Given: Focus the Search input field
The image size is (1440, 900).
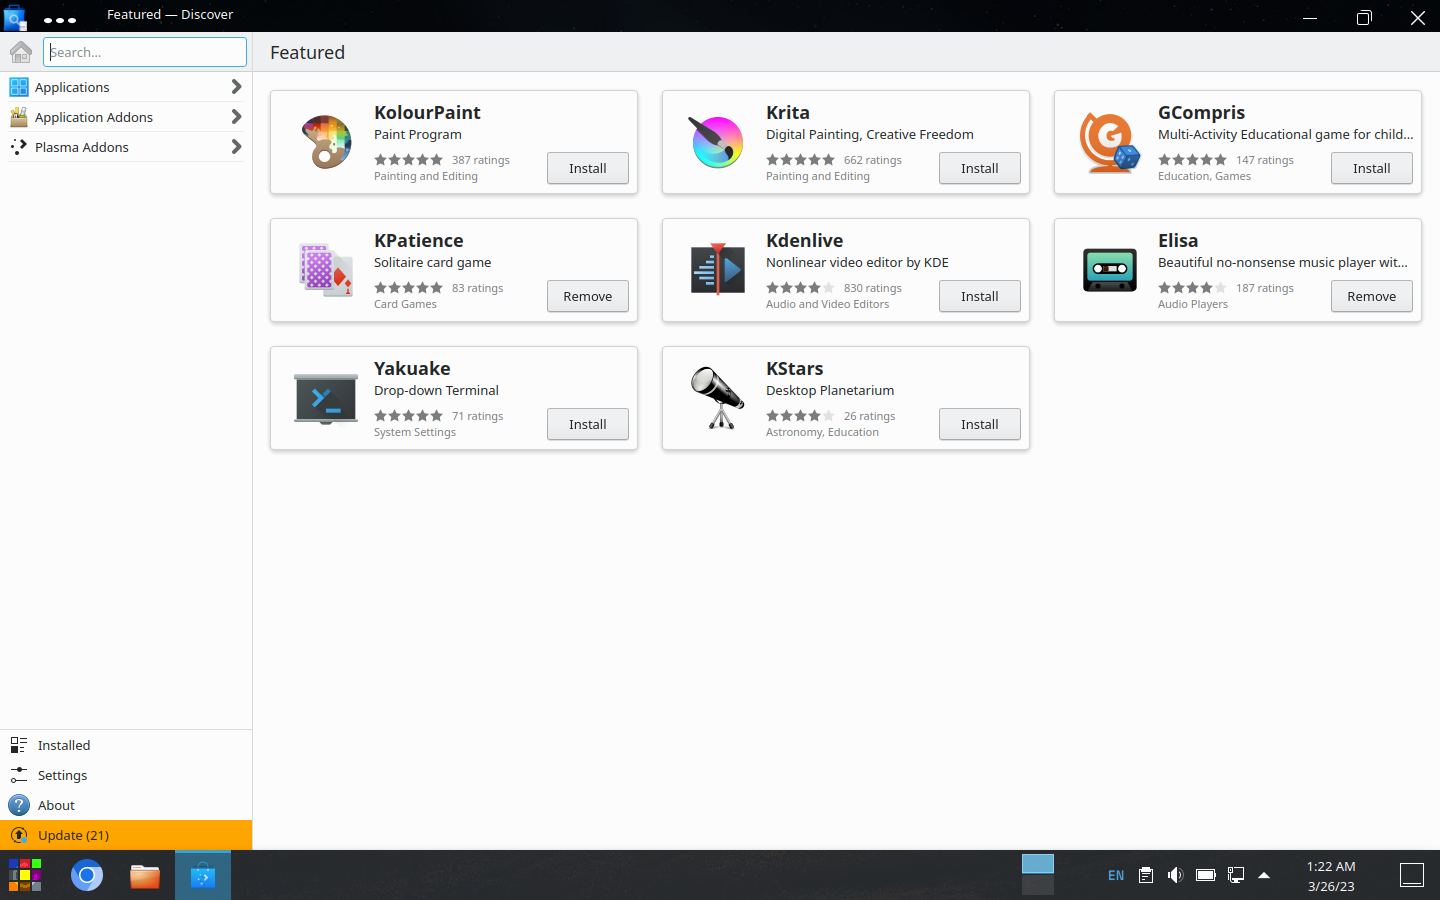Looking at the screenshot, I should (x=145, y=52).
